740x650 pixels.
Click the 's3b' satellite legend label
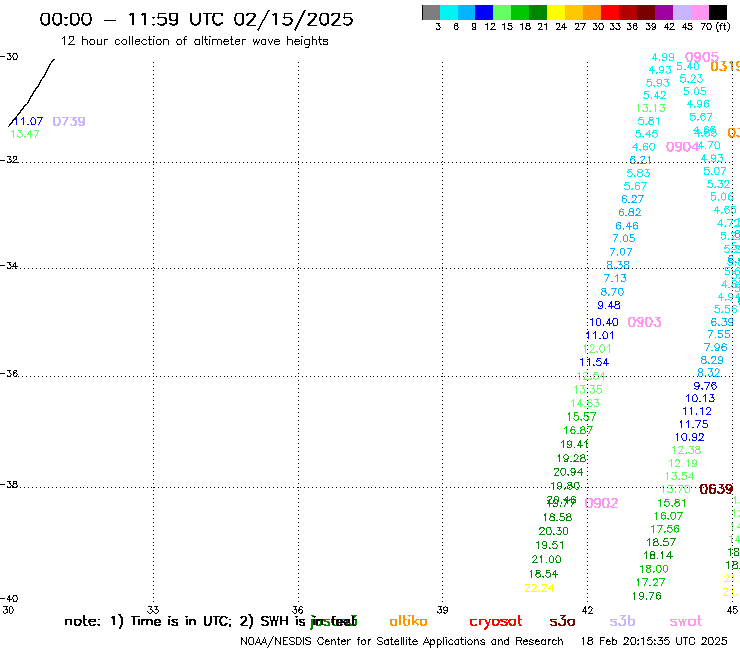tap(622, 621)
